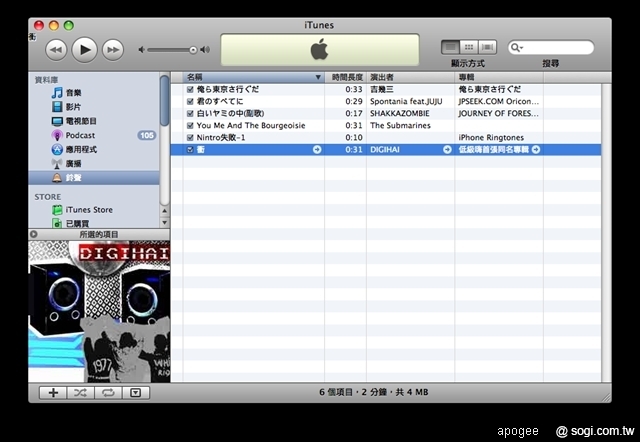Sort by Time column header (時間長度)
Image resolution: width=640 pixels, height=442 pixels.
345,77
